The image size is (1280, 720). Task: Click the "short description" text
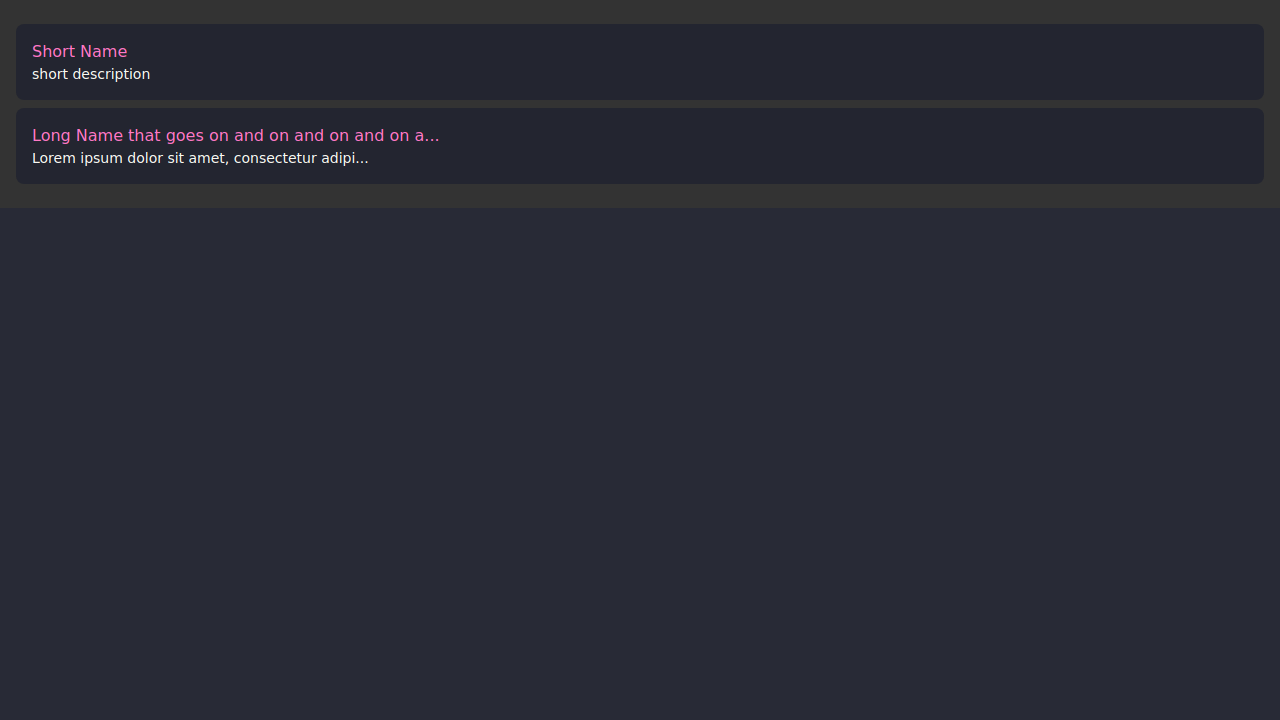pyautogui.click(x=91, y=74)
